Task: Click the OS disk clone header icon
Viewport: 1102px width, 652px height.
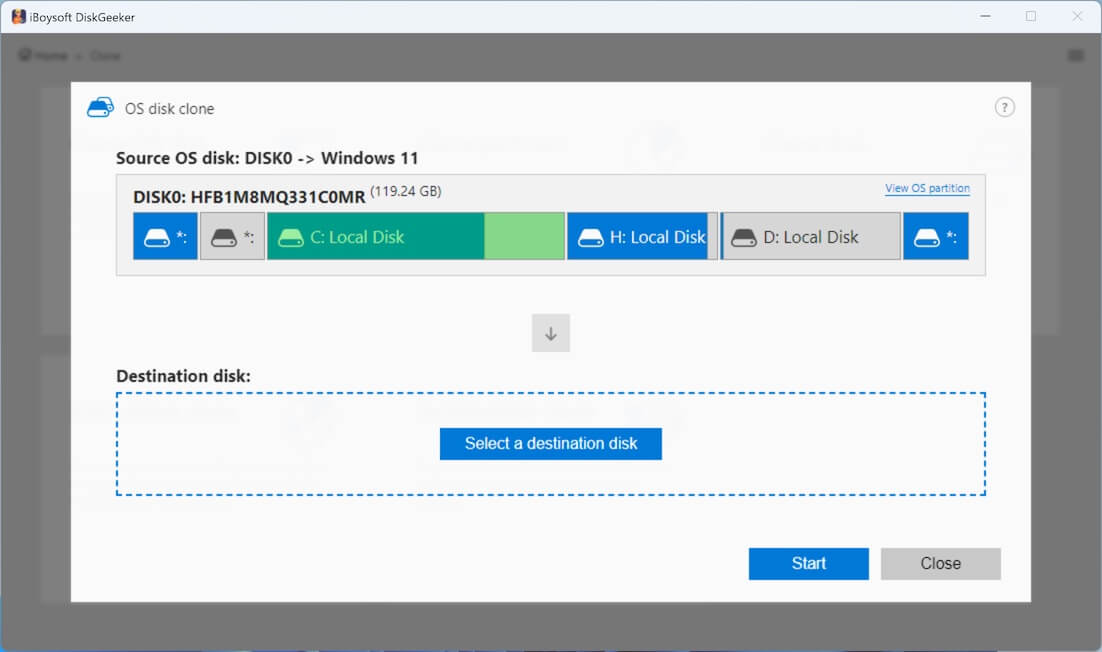Action: (x=101, y=107)
